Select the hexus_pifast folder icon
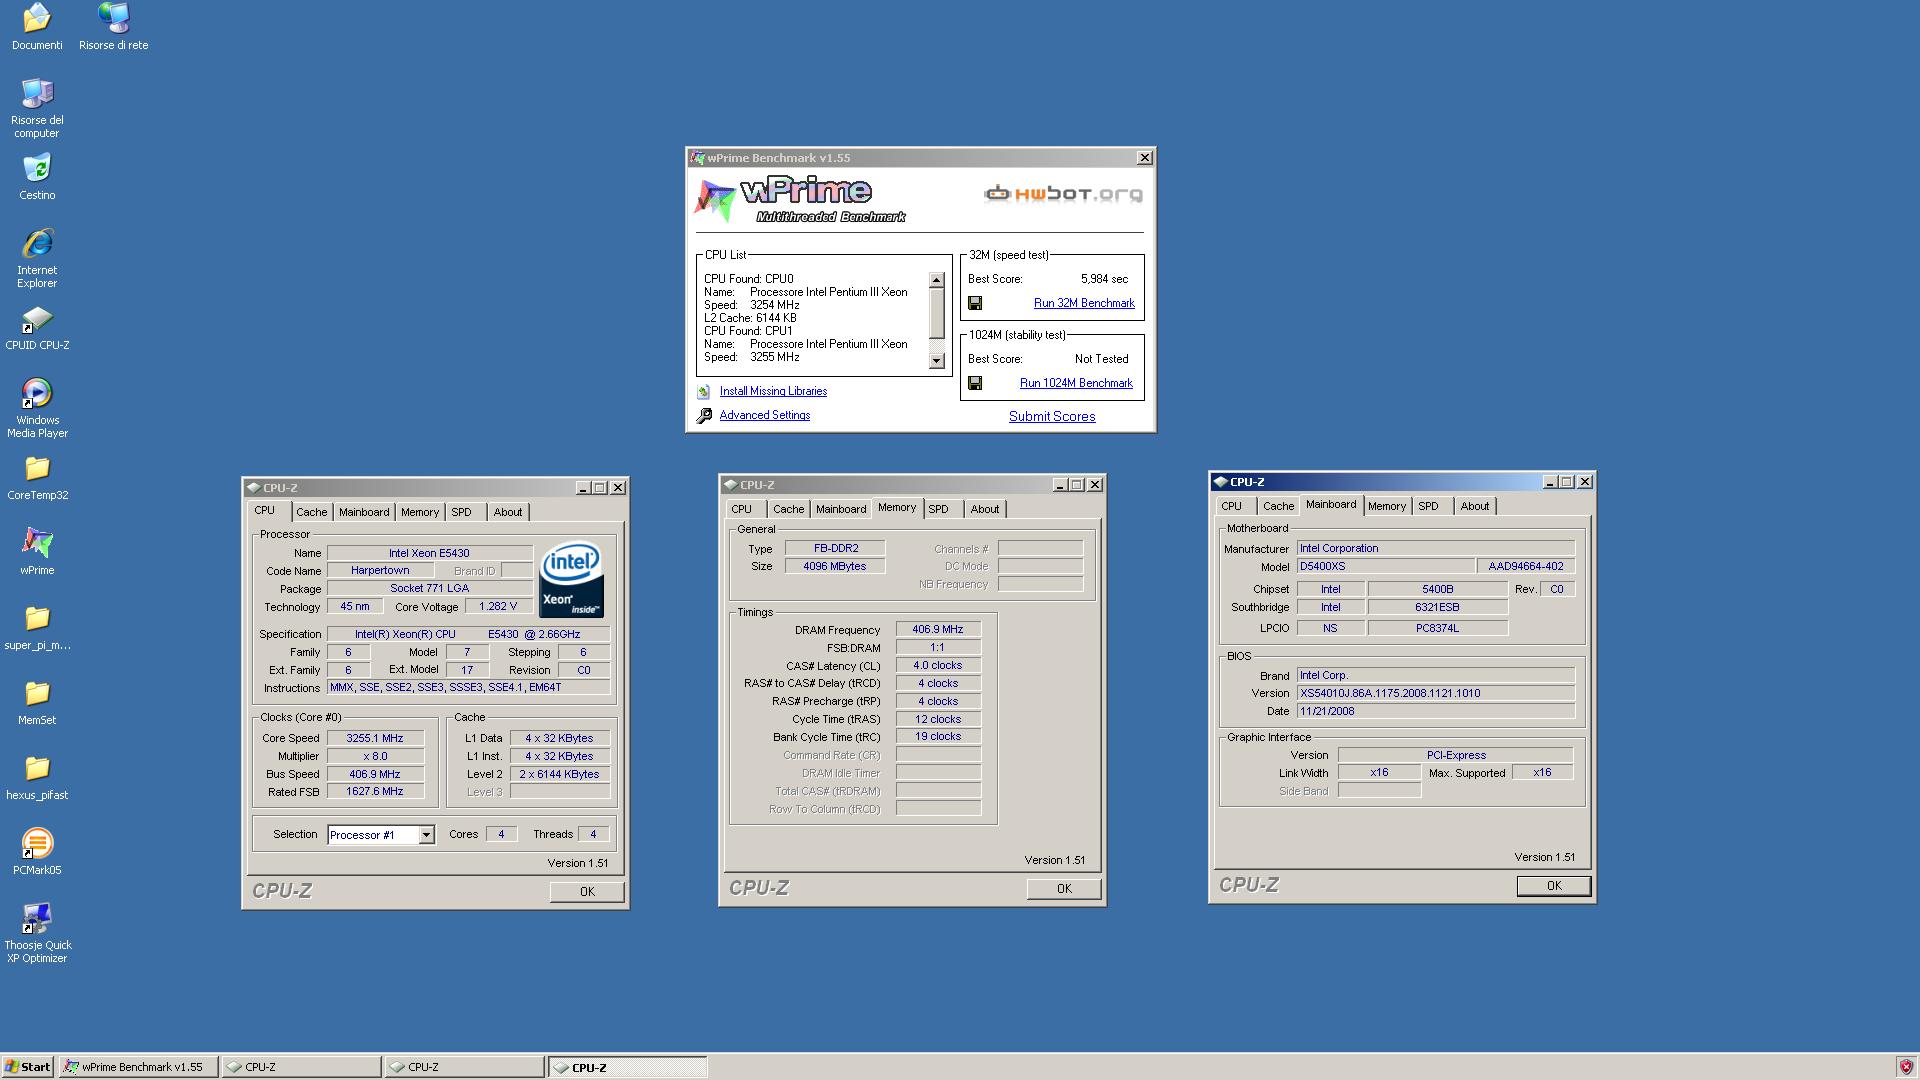 (37, 778)
